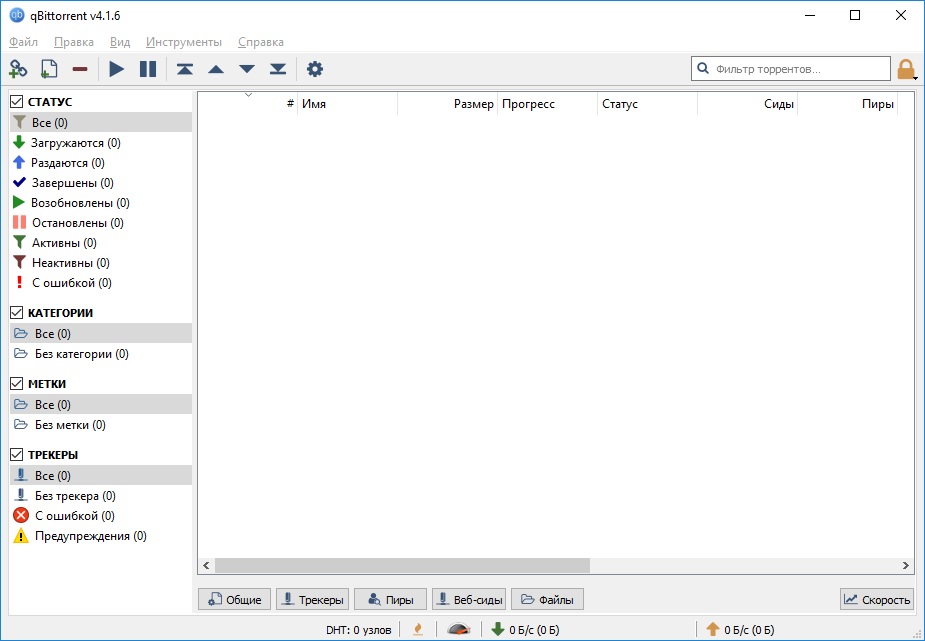This screenshot has height=641, width=925.
Task: Open the Файл menu
Action: [24, 42]
